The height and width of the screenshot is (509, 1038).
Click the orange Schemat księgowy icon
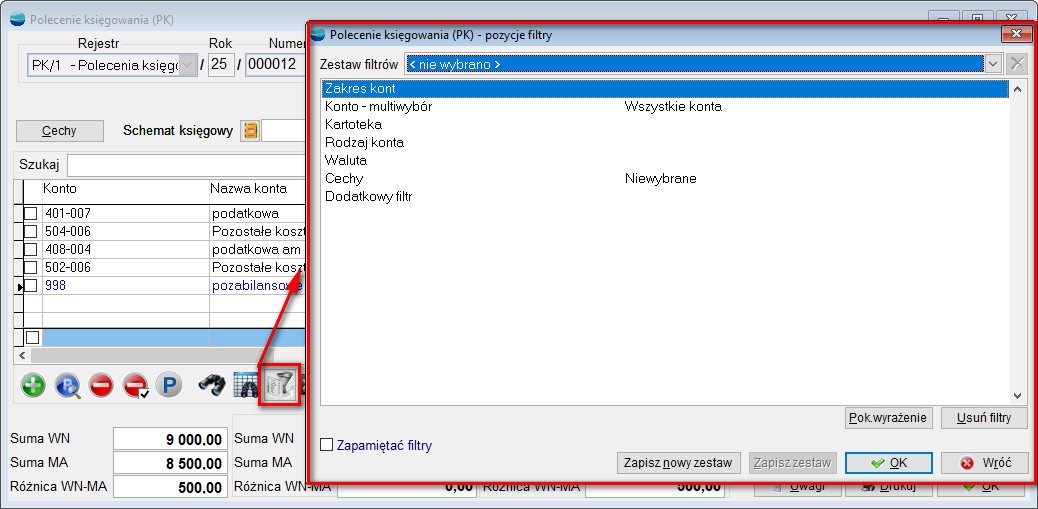tap(250, 131)
